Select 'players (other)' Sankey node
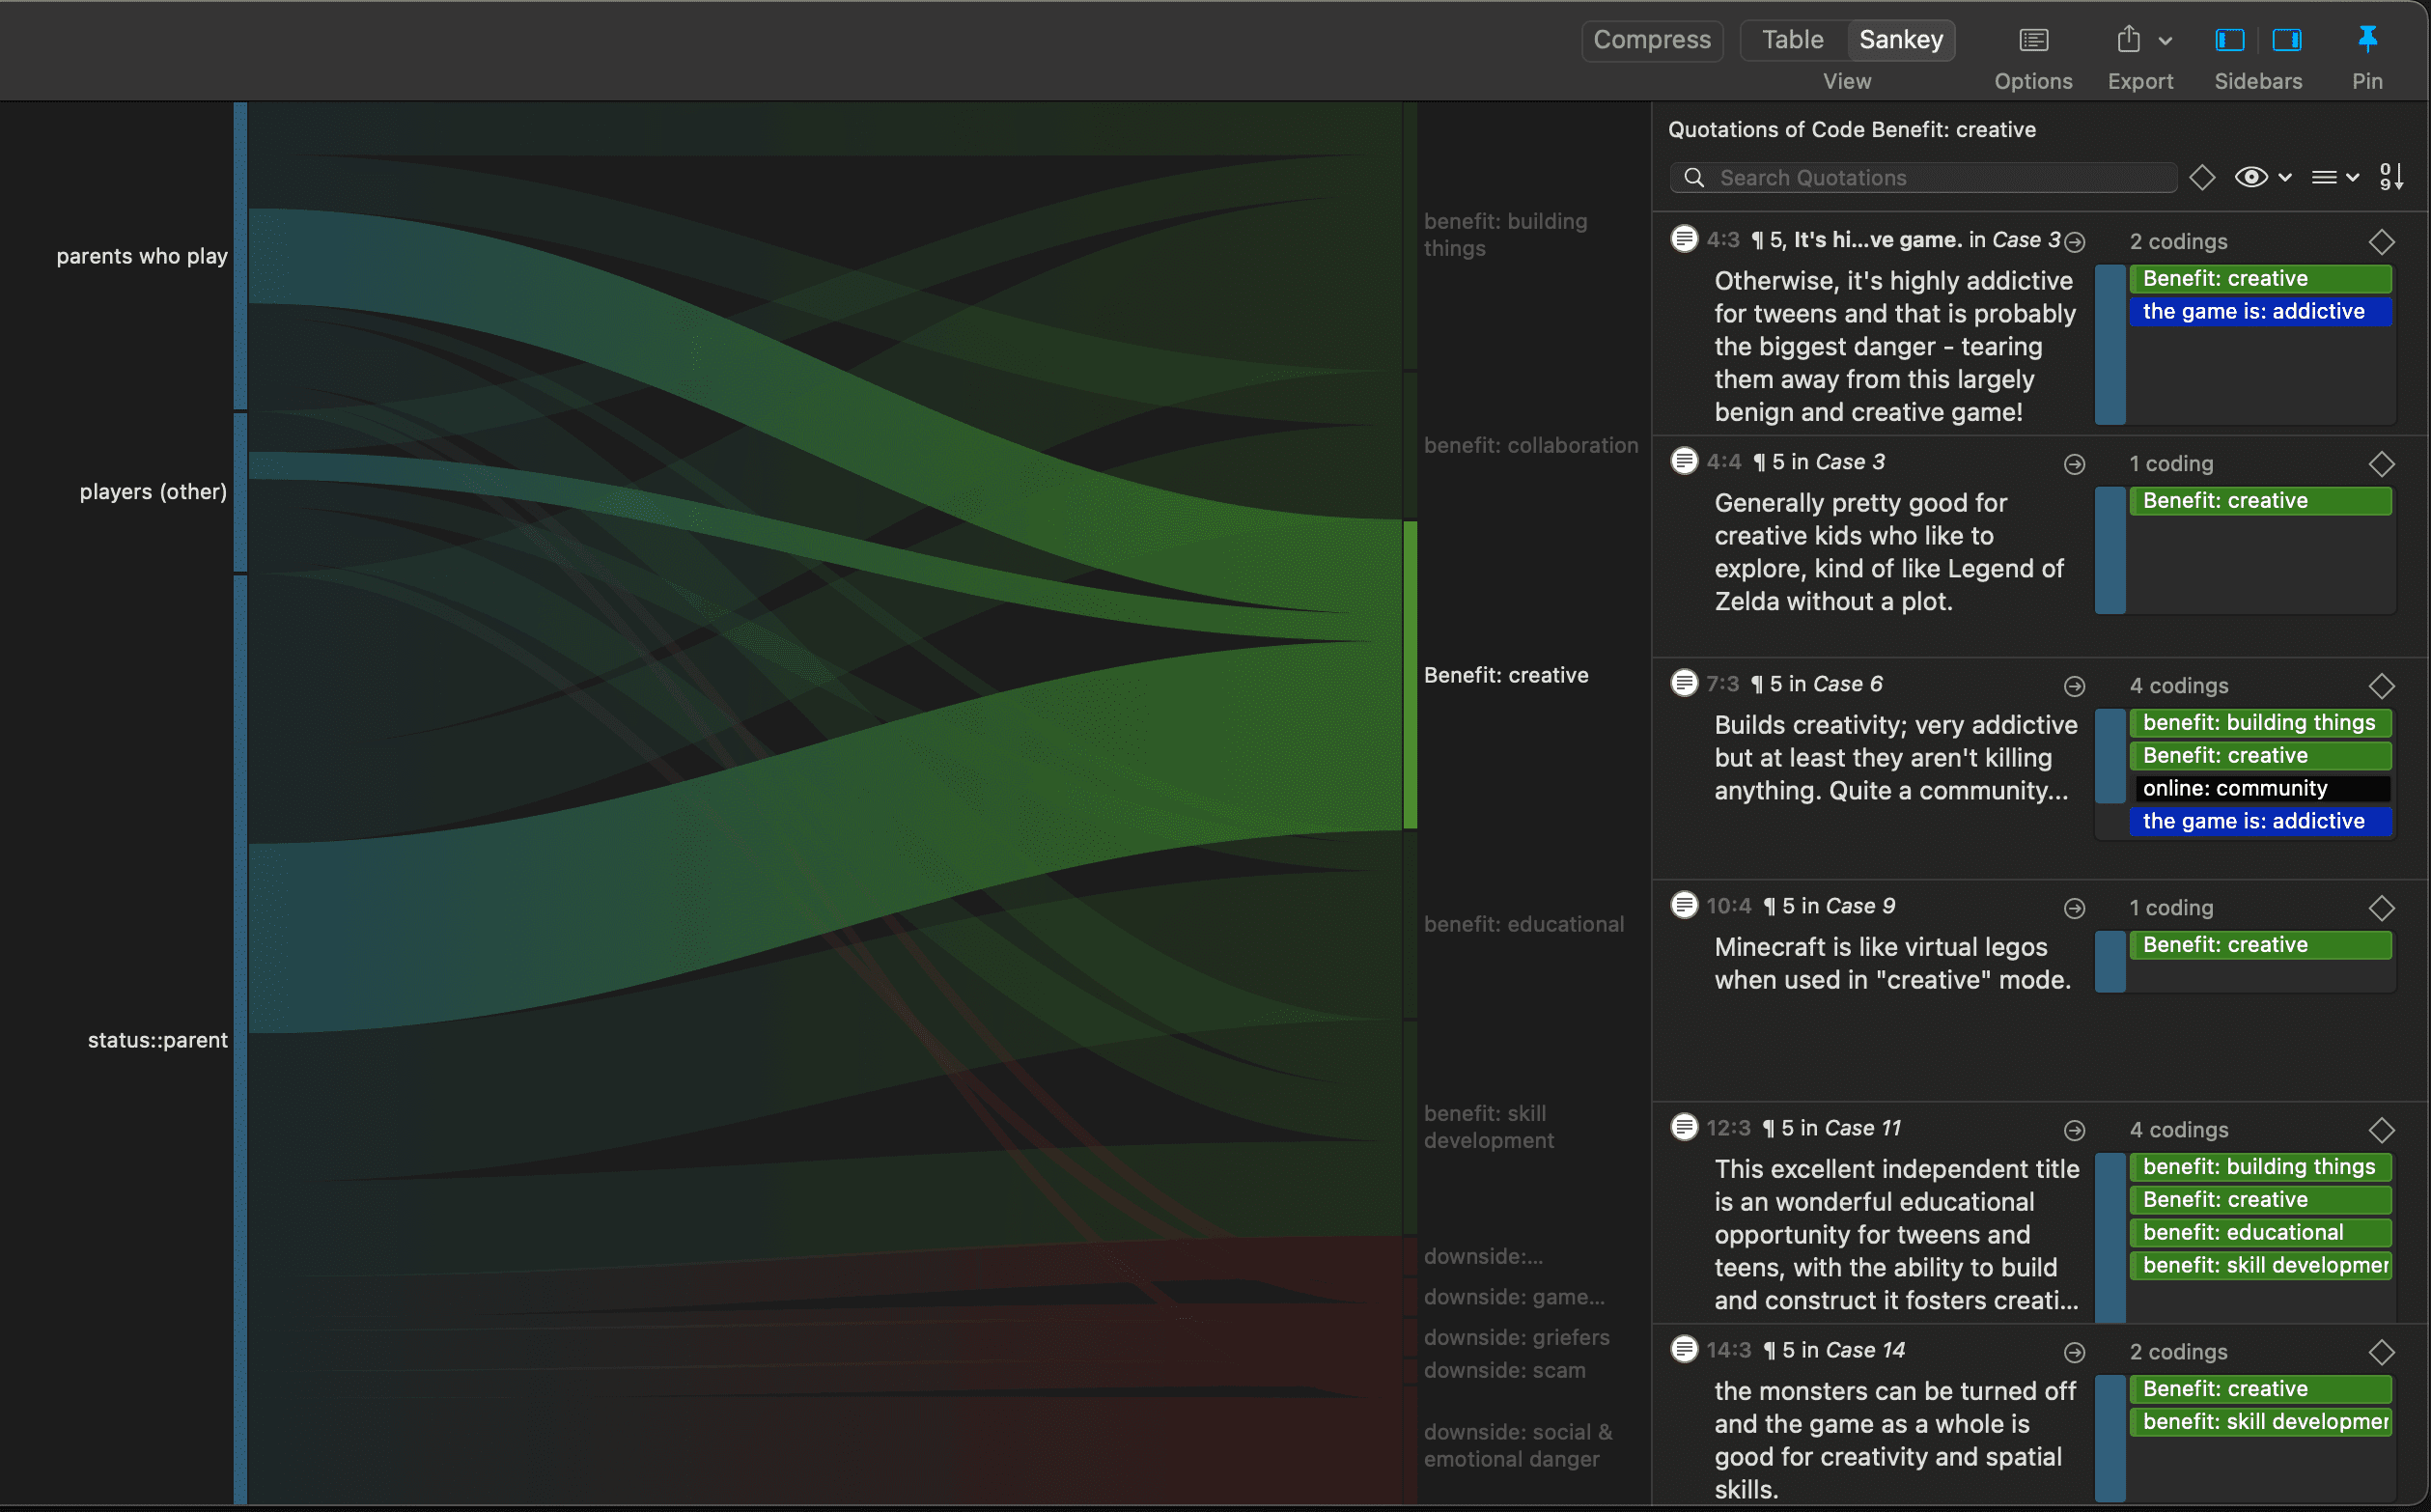 [240, 491]
